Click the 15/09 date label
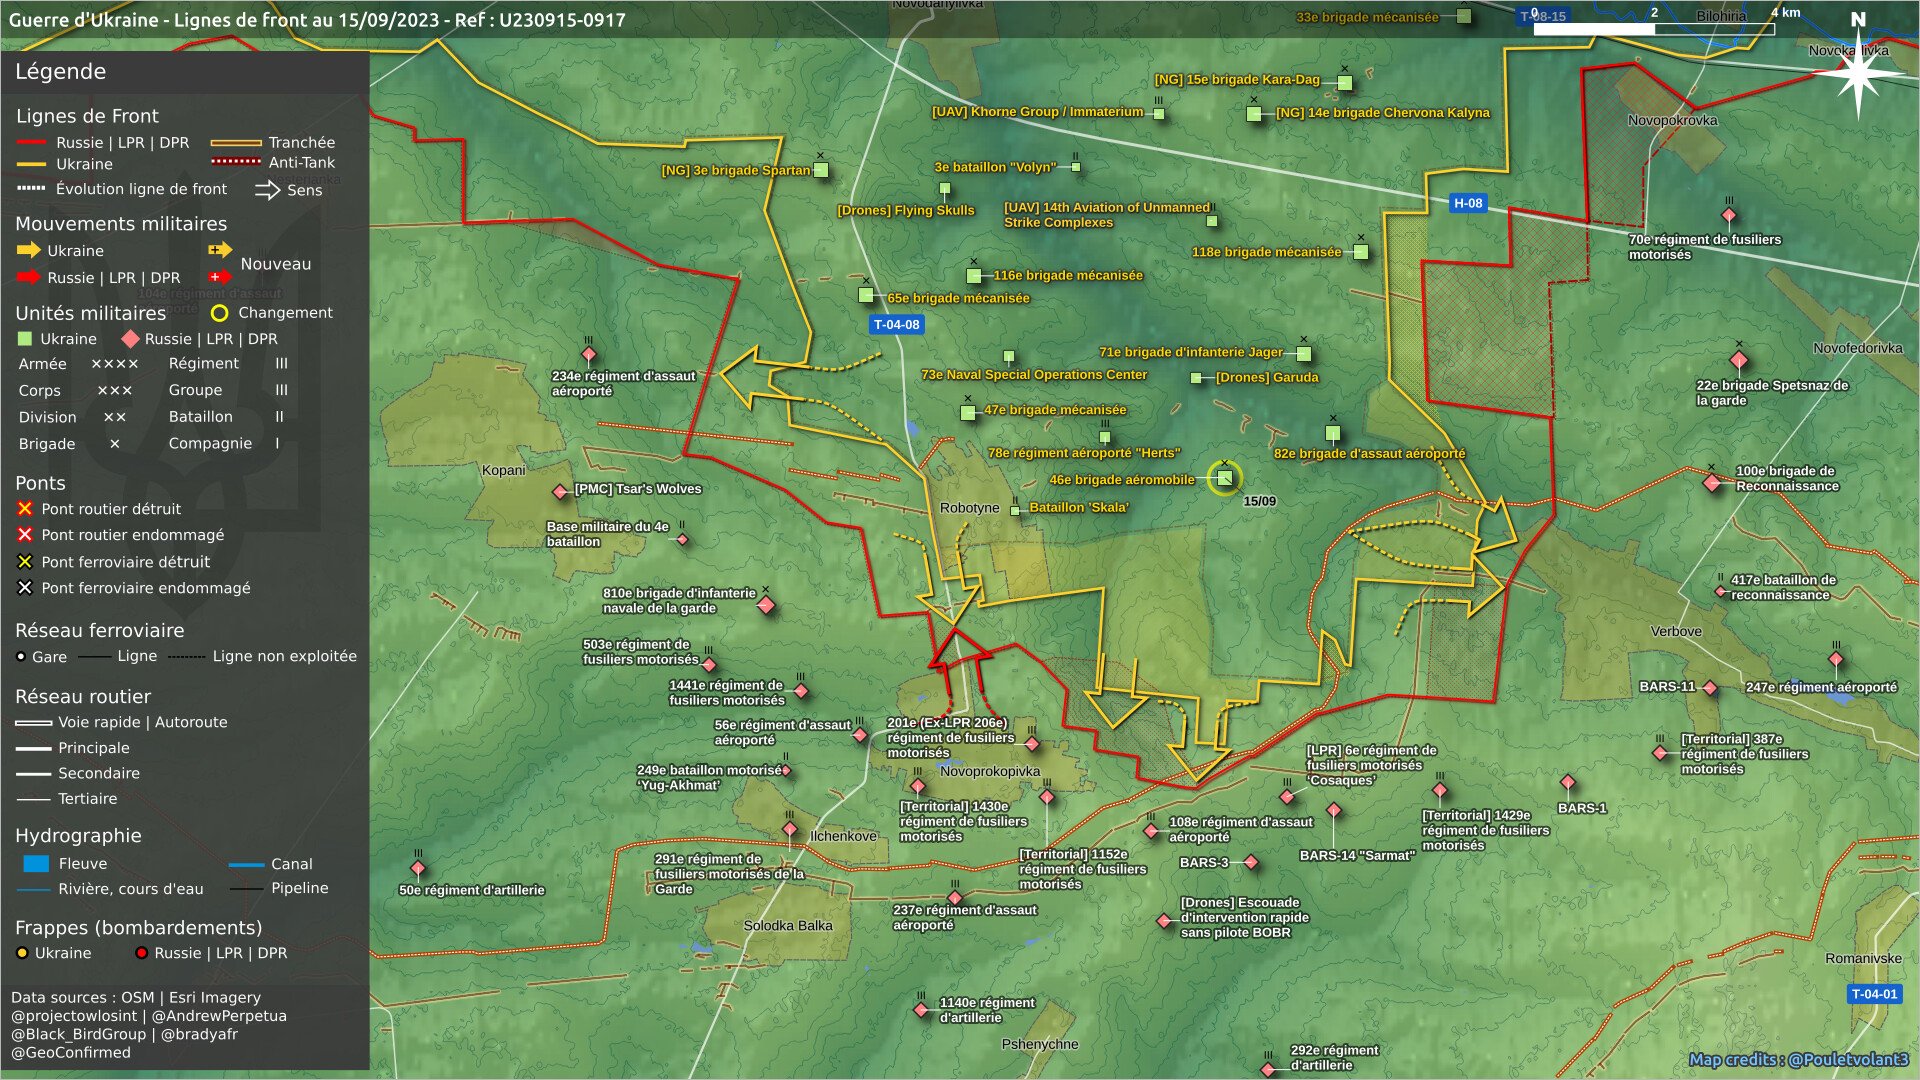 [1259, 501]
